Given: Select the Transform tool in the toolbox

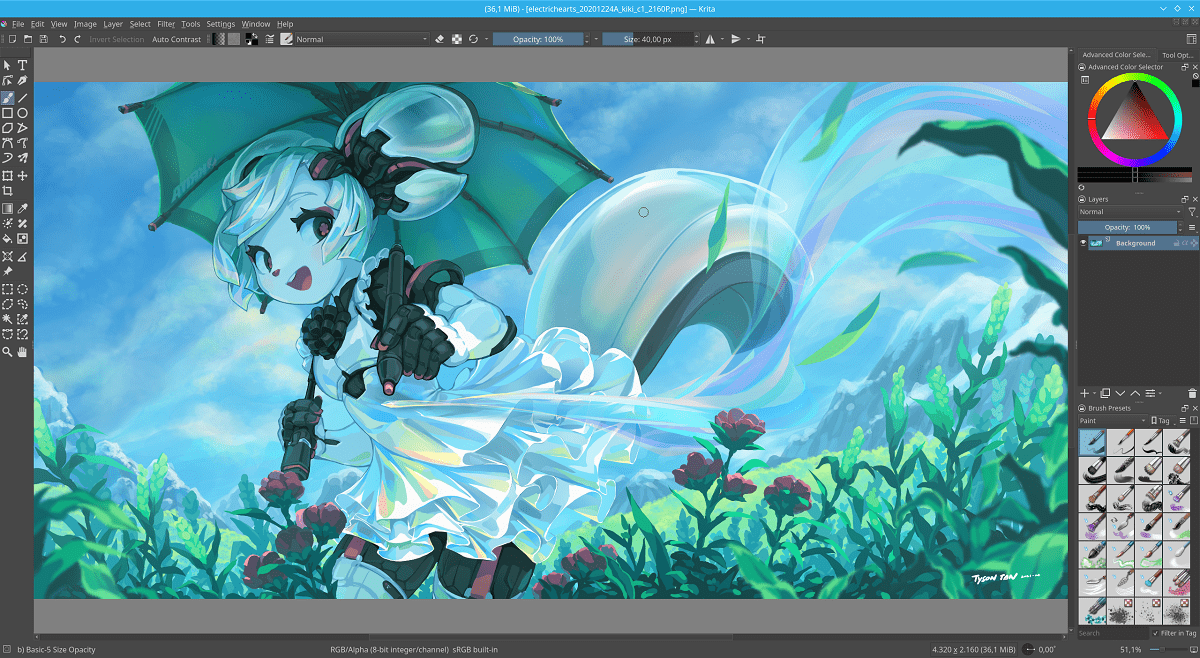Looking at the screenshot, I should click(x=7, y=173).
